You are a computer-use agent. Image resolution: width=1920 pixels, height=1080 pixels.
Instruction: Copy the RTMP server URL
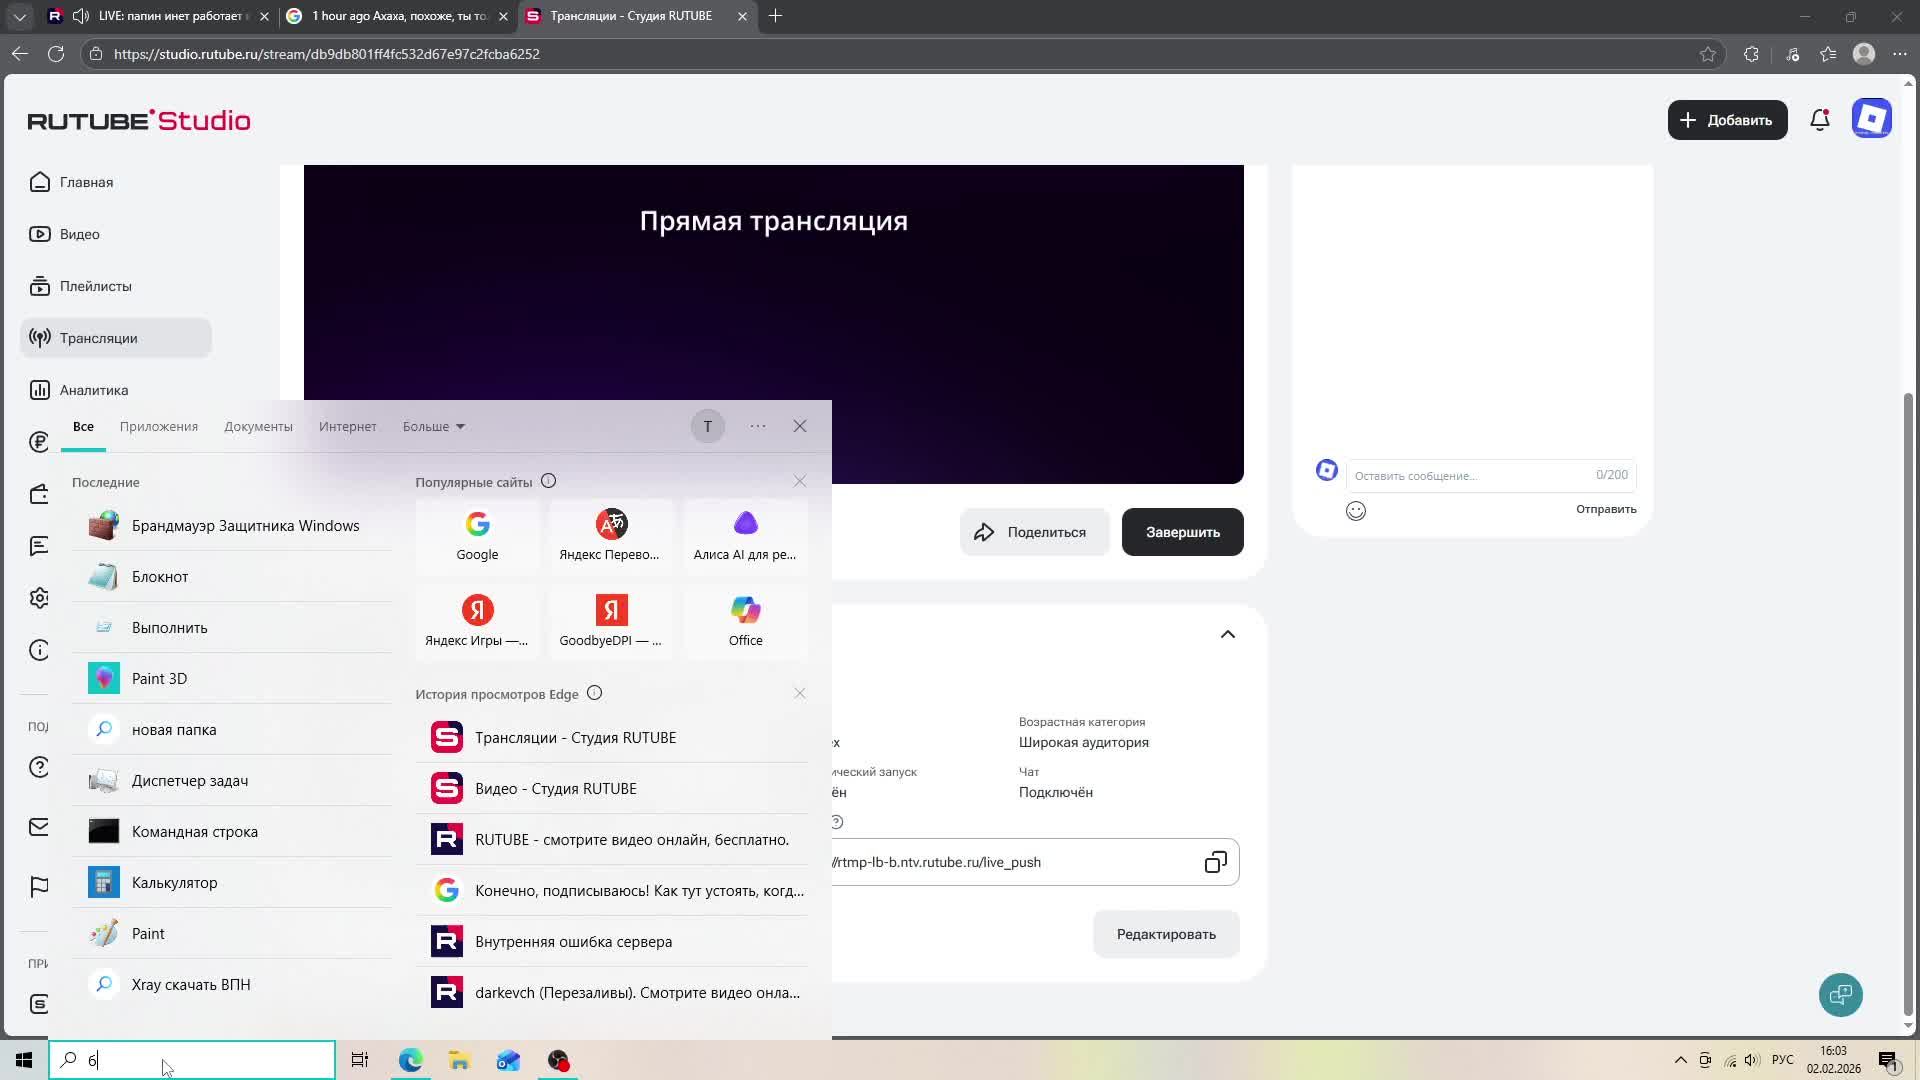point(1215,862)
